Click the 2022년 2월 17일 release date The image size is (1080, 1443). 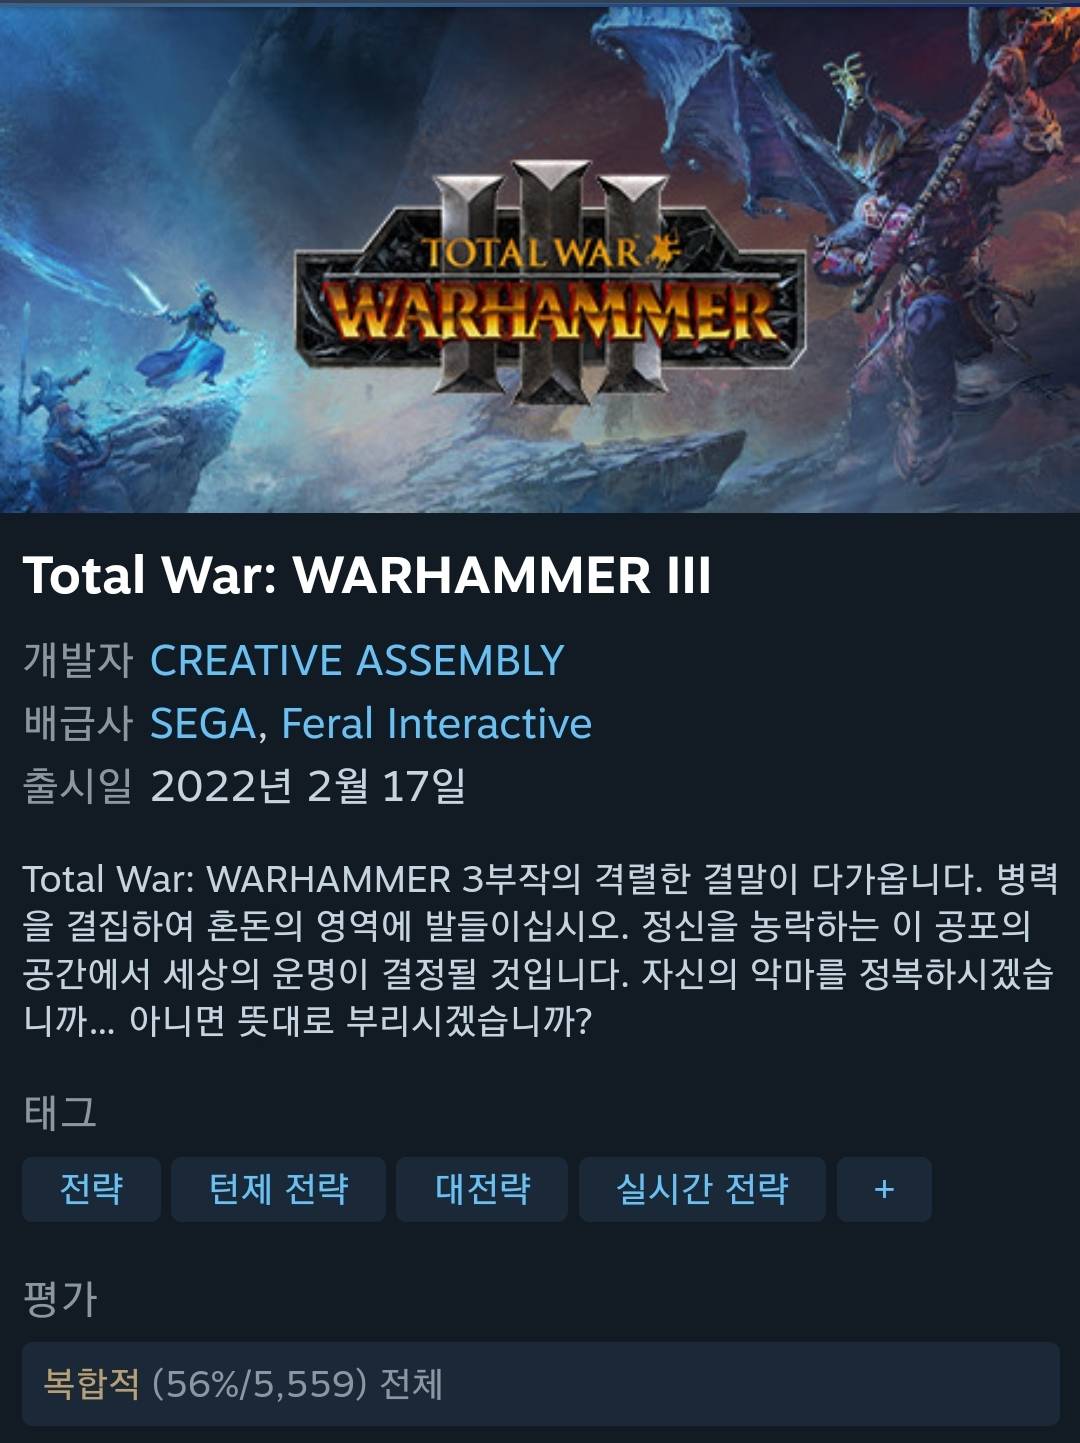pos(308,786)
